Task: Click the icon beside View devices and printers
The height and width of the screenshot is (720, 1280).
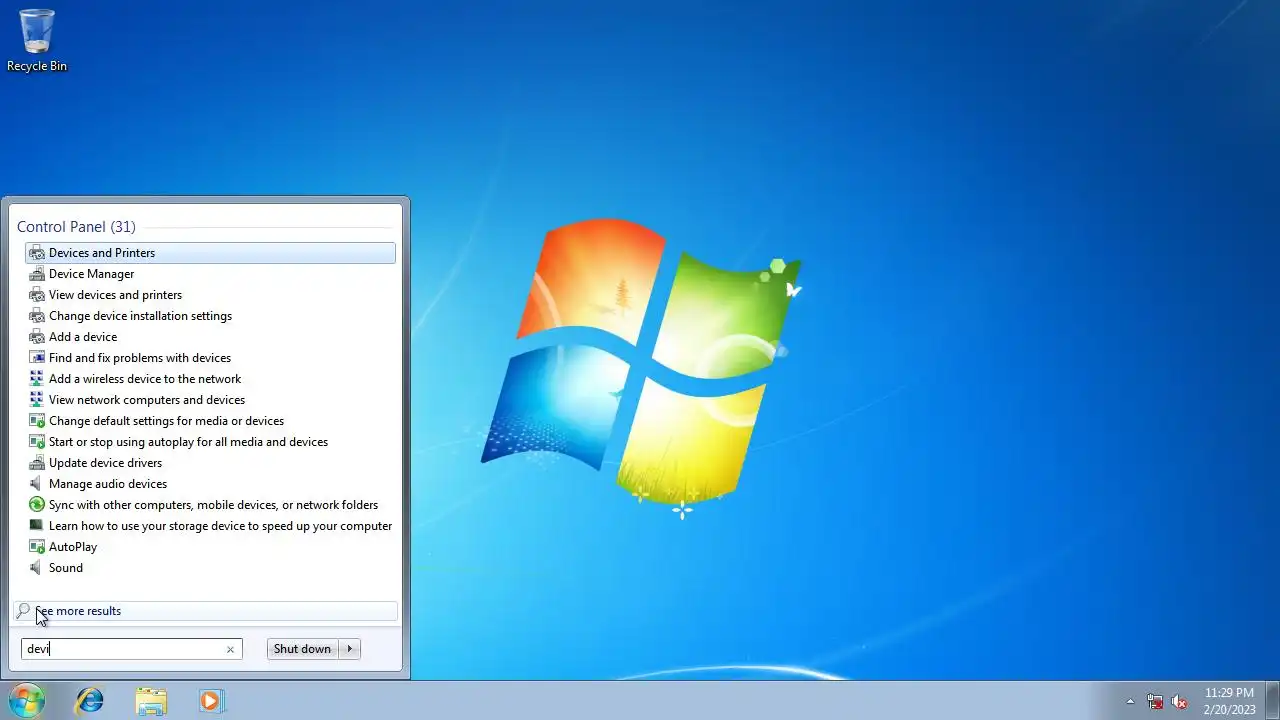Action: 37,295
